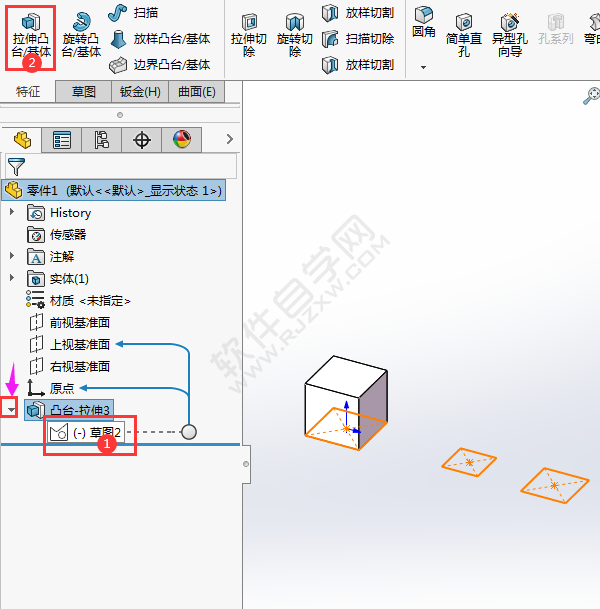Select the extruded cube in viewport
Image resolution: width=600 pixels, height=609 pixels.
pyautogui.click(x=346, y=403)
